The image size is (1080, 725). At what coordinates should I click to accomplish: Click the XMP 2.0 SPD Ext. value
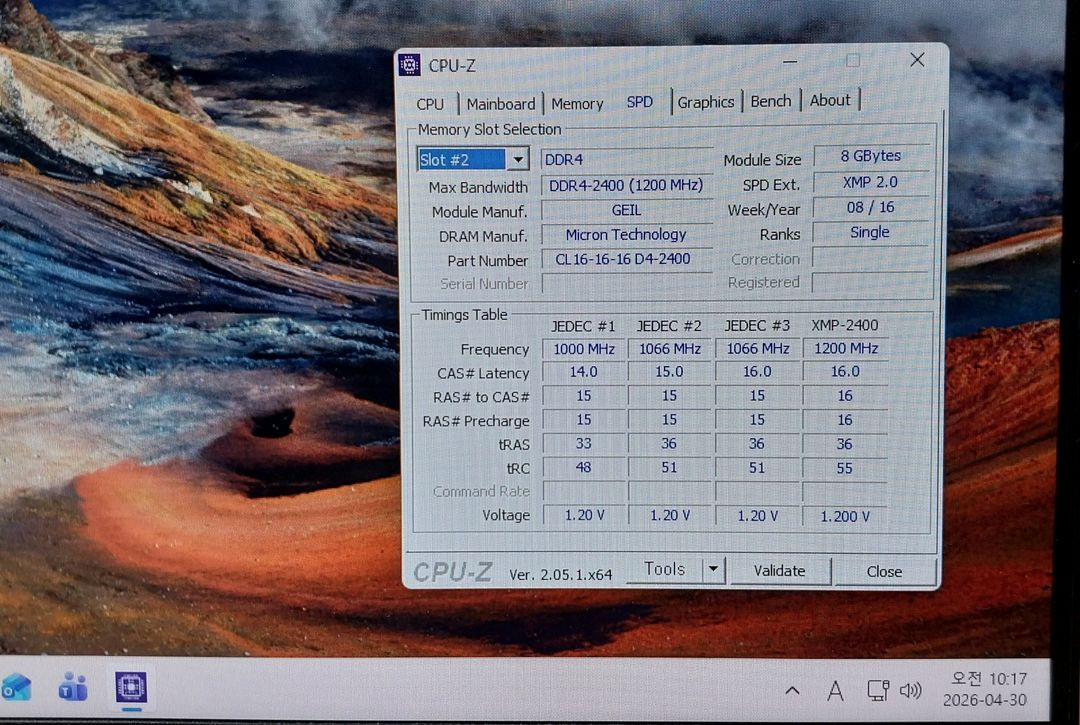tap(871, 182)
